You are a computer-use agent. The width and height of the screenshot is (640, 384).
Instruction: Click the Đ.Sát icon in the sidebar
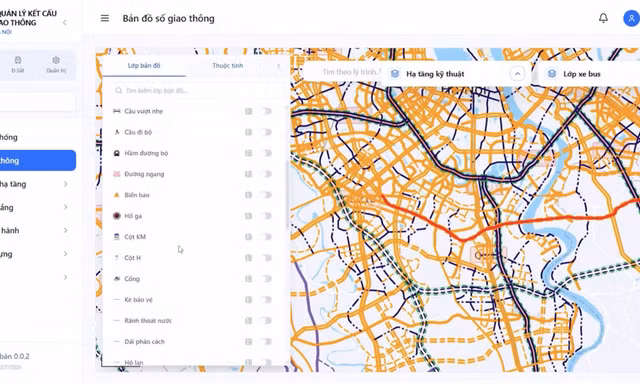18,60
